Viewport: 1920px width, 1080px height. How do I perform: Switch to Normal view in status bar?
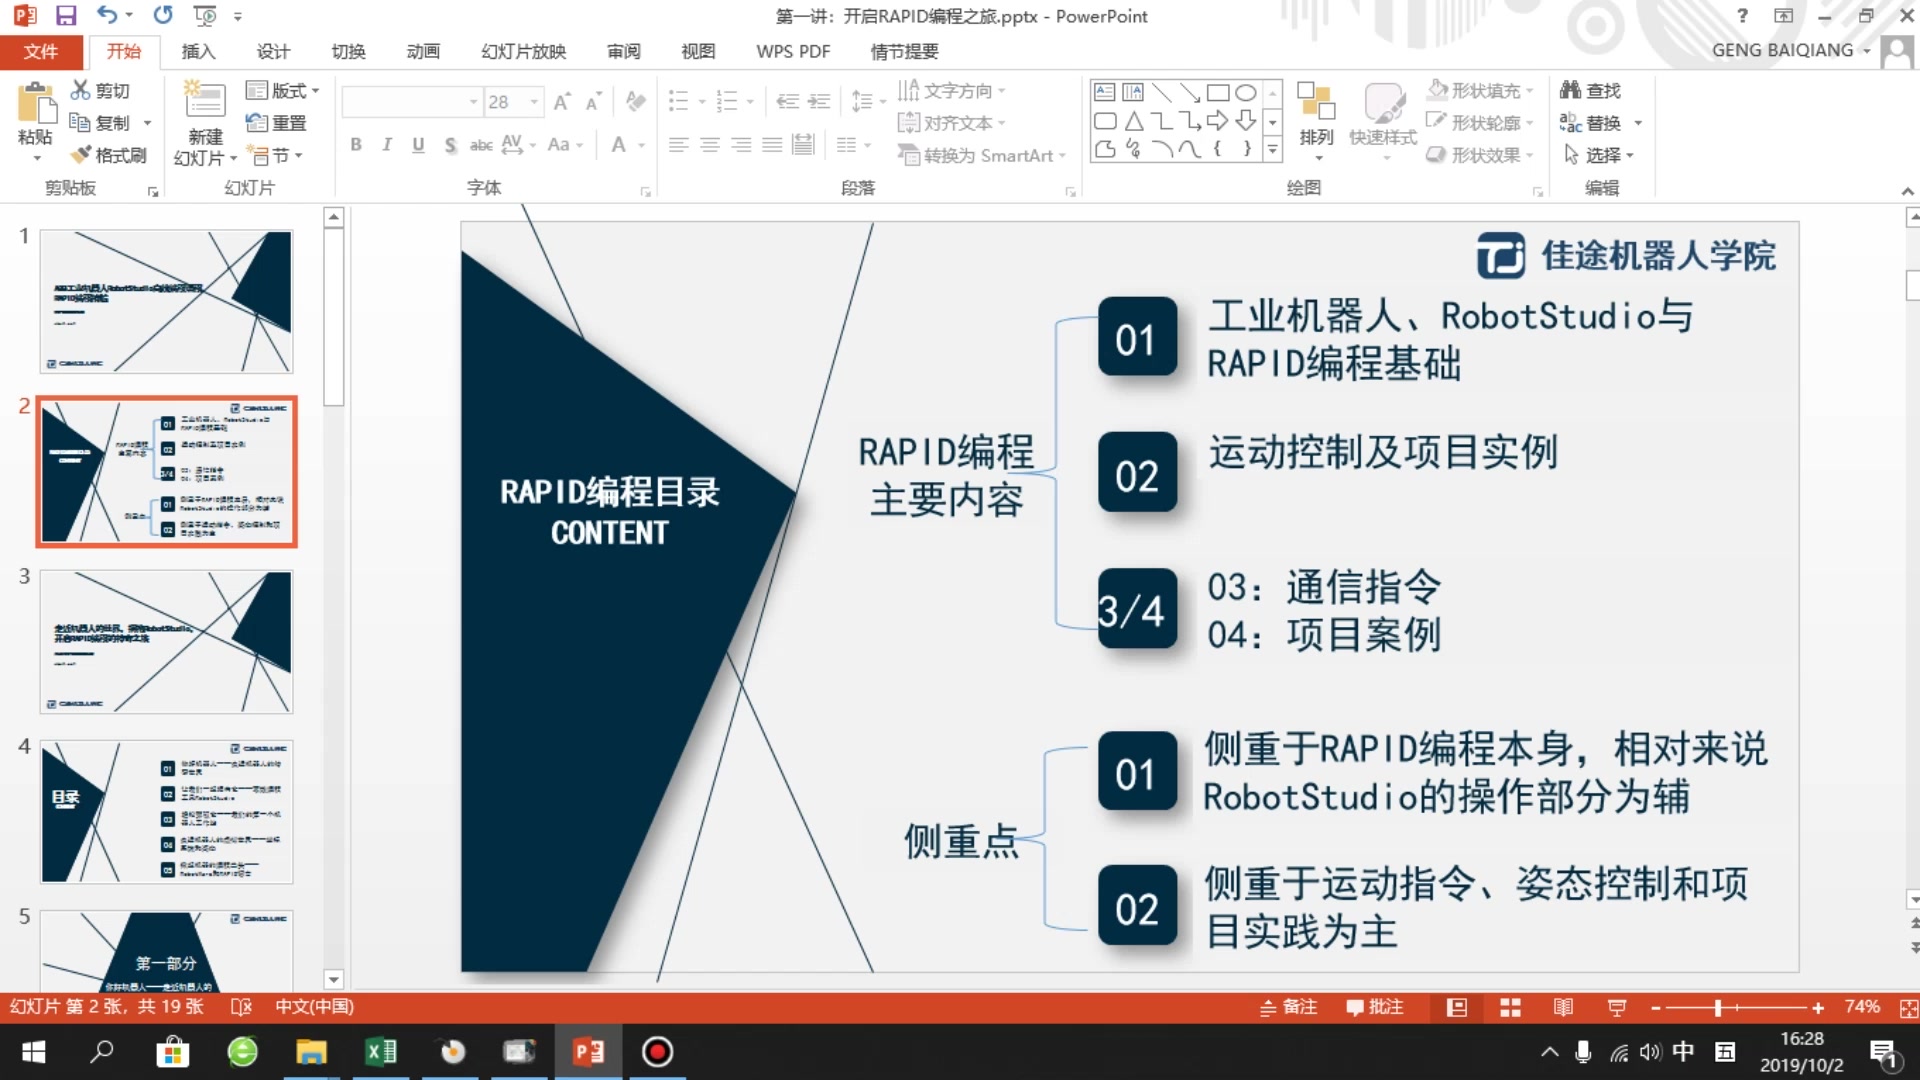(x=1457, y=1008)
